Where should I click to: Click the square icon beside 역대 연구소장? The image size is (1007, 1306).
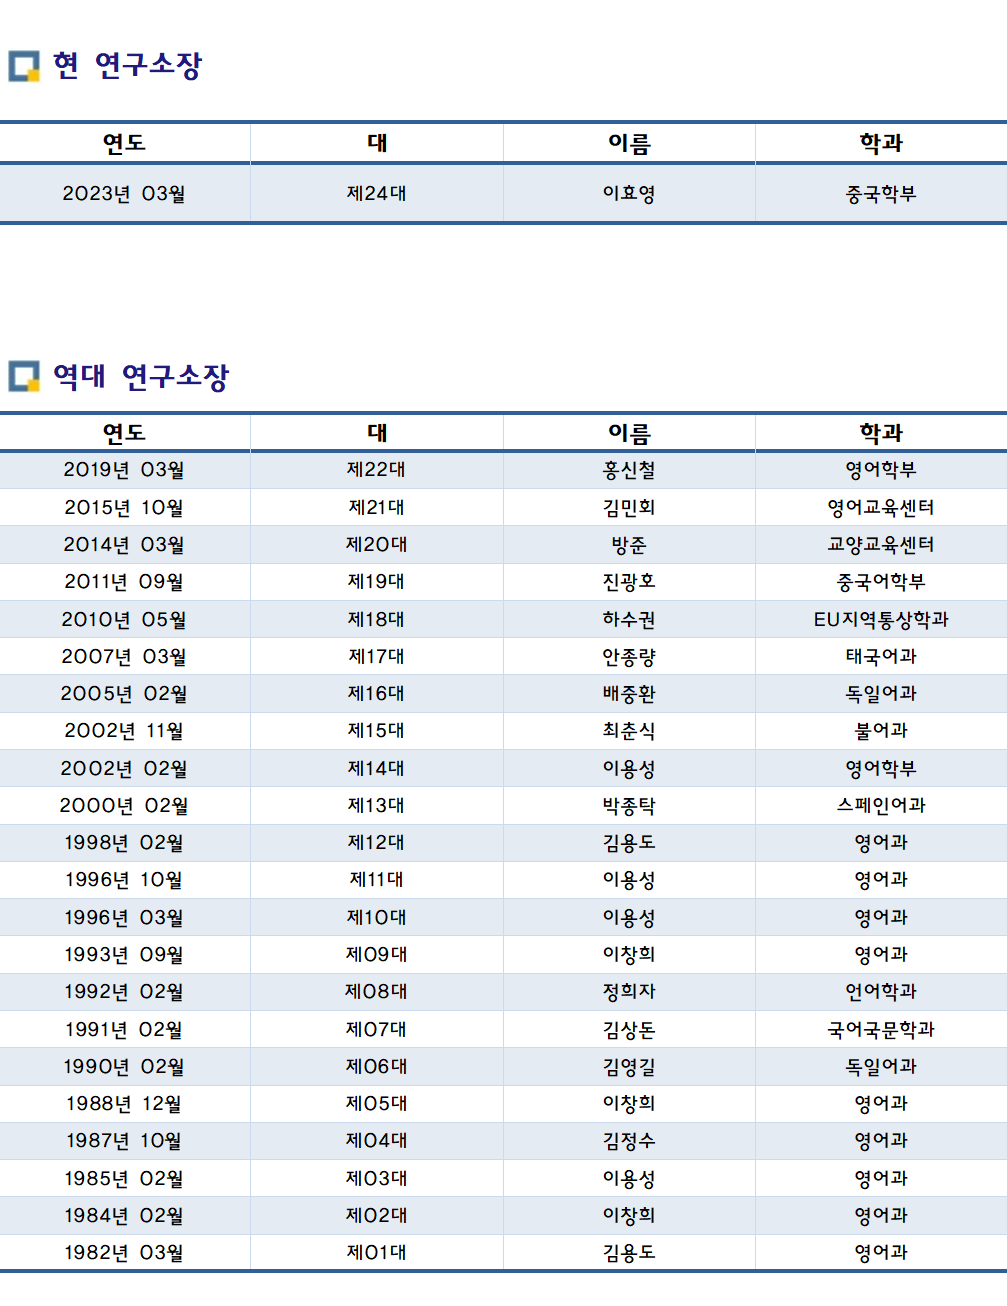coord(24,377)
